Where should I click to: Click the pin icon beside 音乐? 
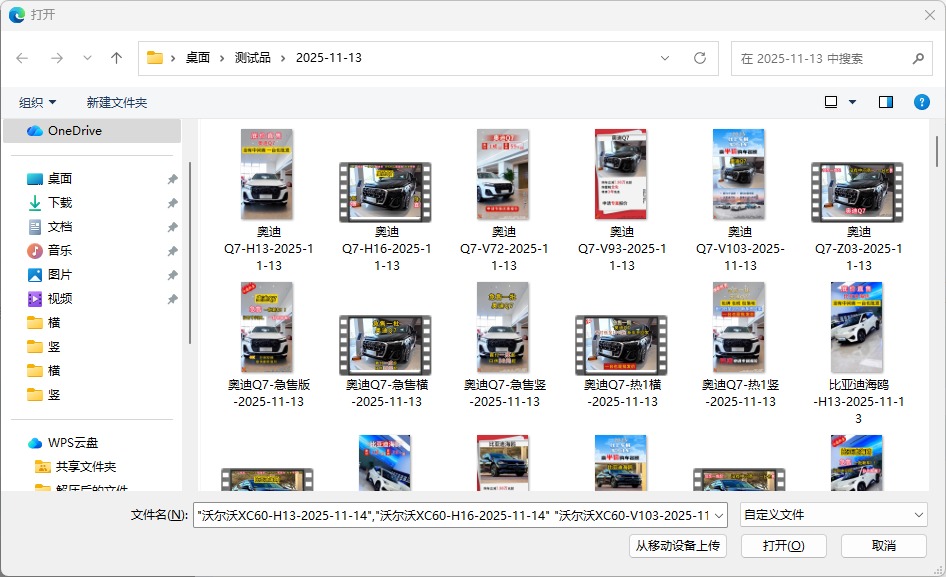click(x=172, y=250)
